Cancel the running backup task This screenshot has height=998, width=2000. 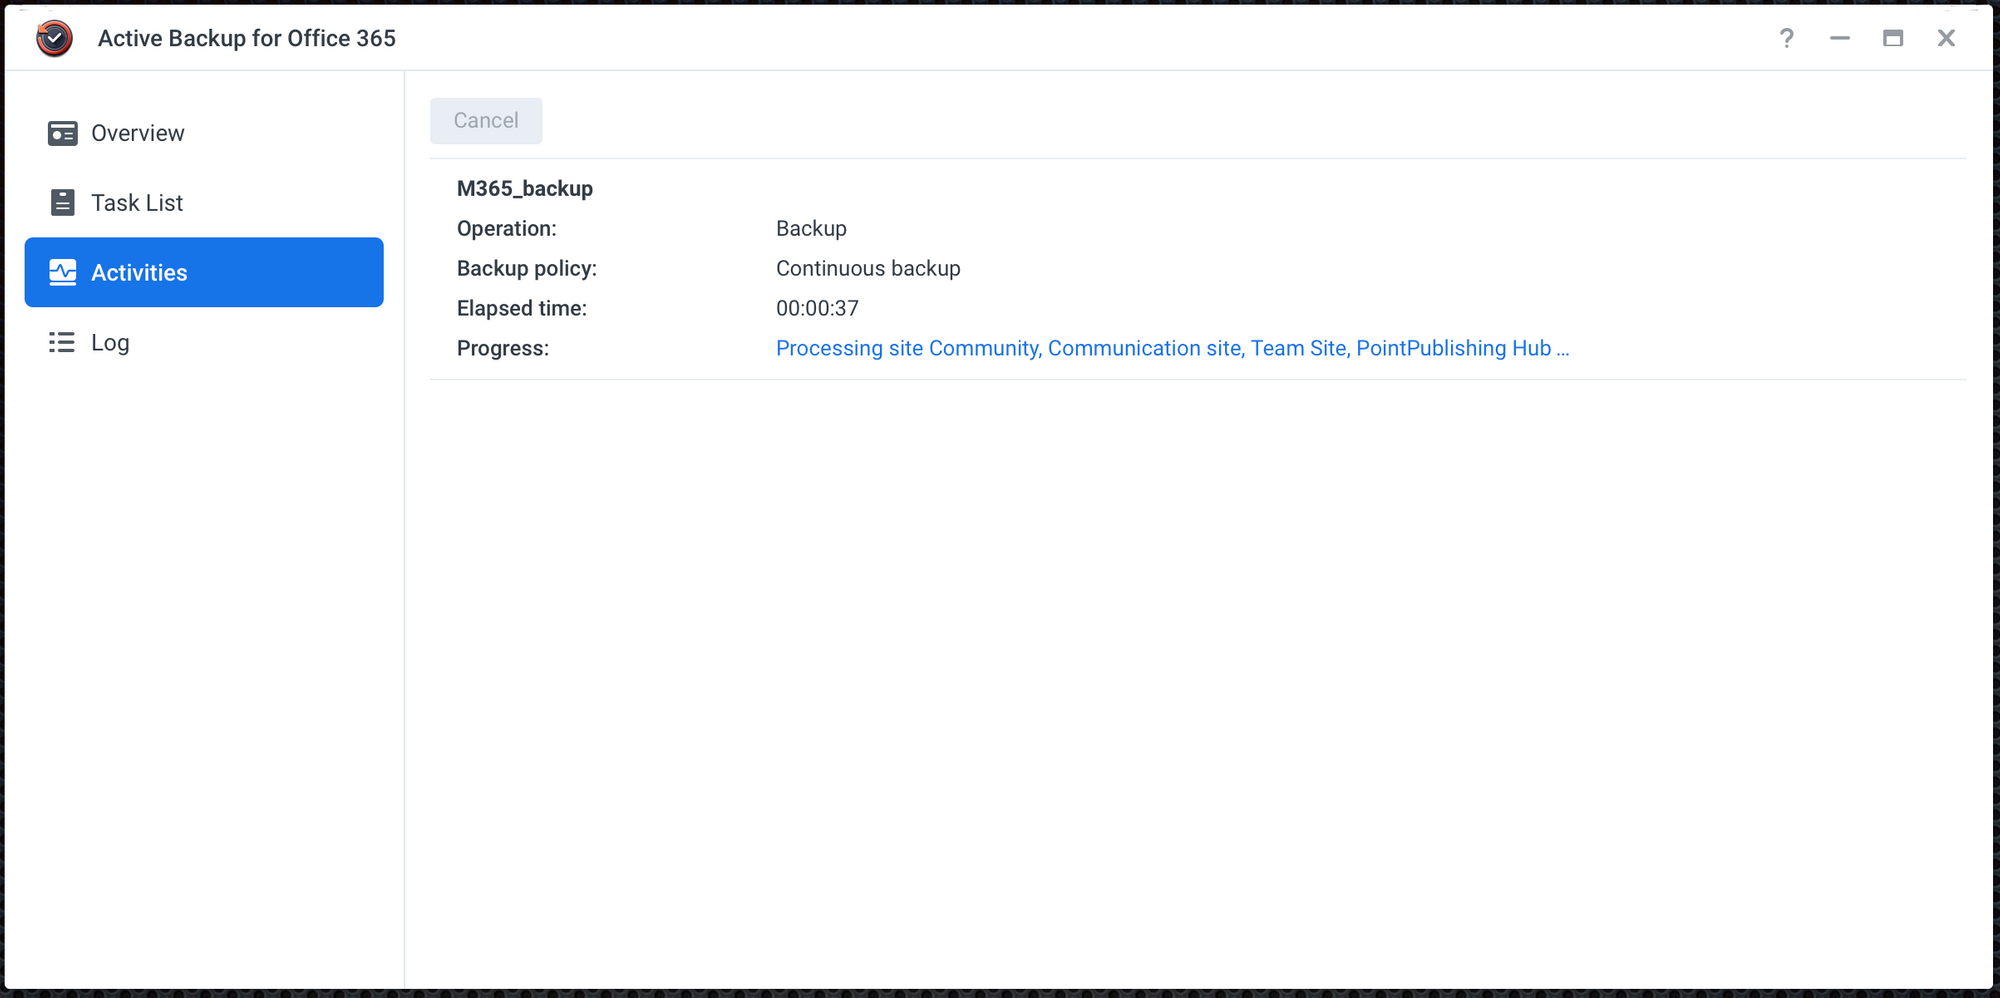(x=486, y=120)
